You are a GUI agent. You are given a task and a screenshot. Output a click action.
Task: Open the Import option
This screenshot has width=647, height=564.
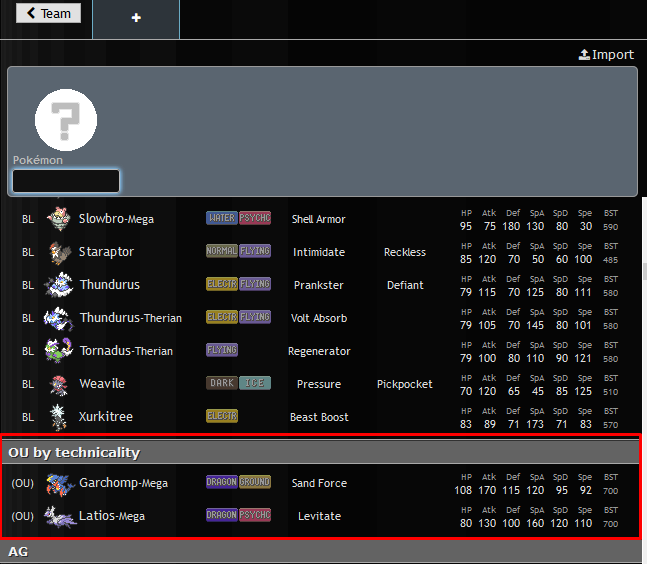click(x=606, y=54)
